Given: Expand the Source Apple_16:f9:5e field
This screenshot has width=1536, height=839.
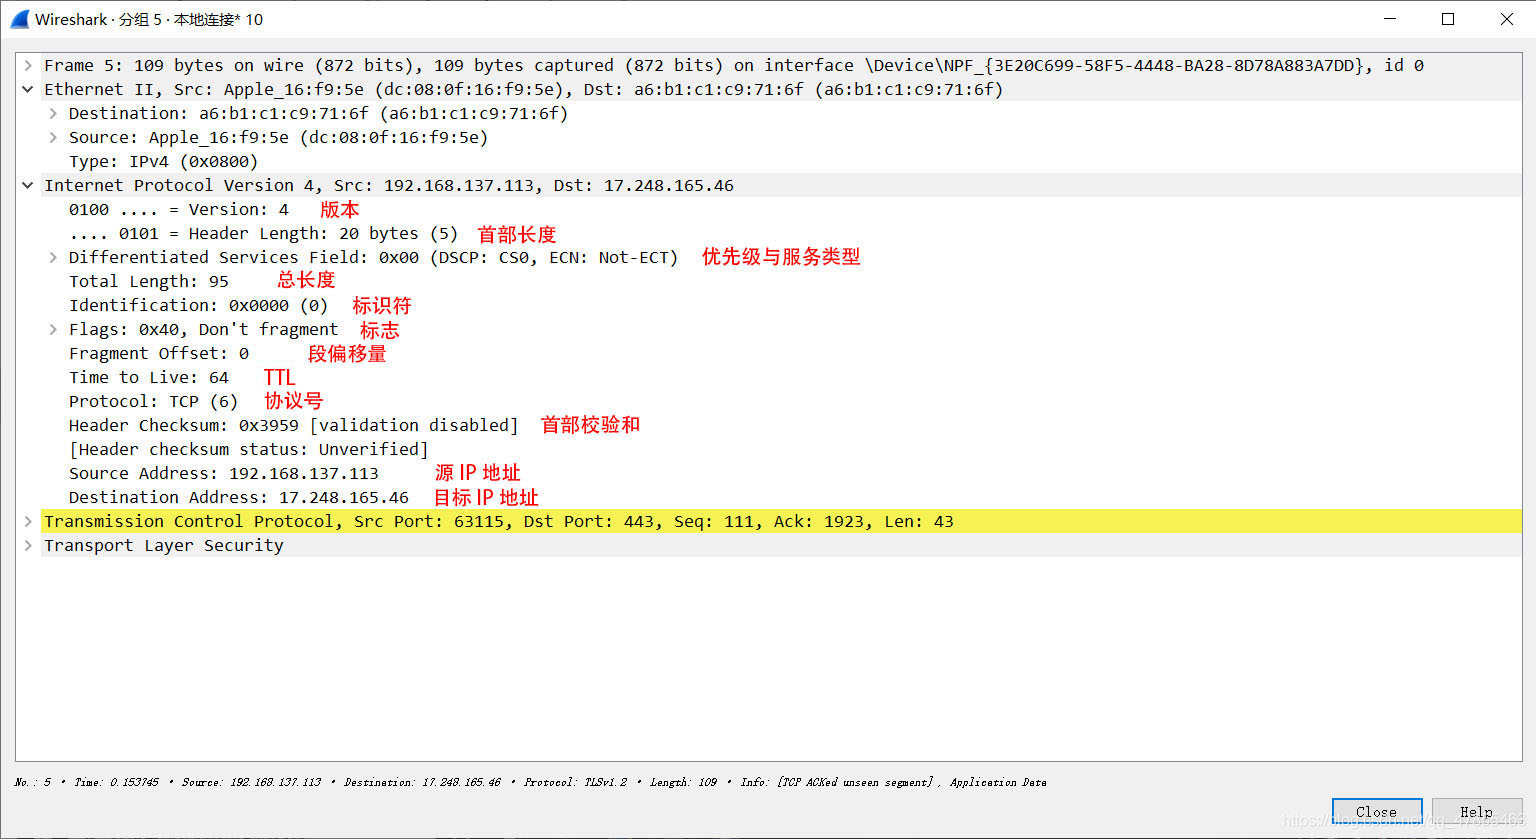Looking at the screenshot, I should coord(52,137).
